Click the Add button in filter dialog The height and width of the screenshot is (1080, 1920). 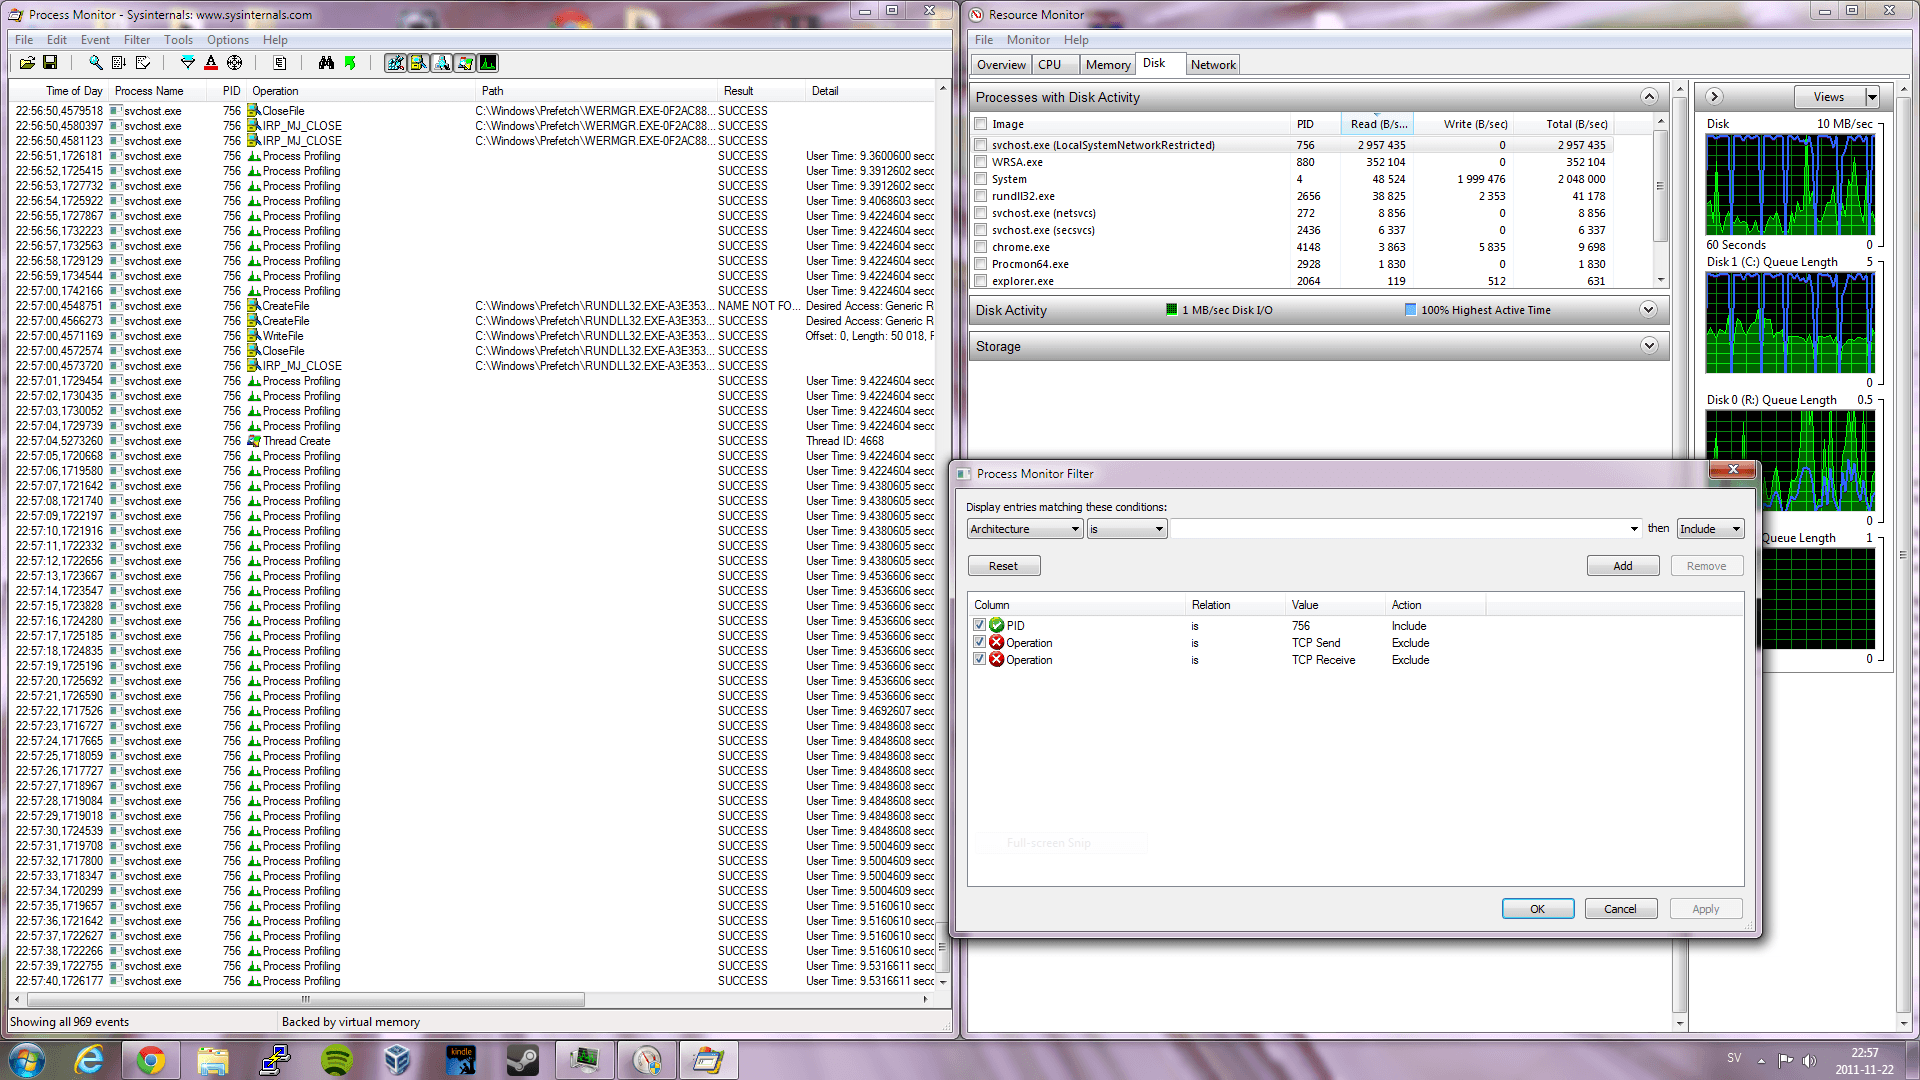tap(1623, 566)
